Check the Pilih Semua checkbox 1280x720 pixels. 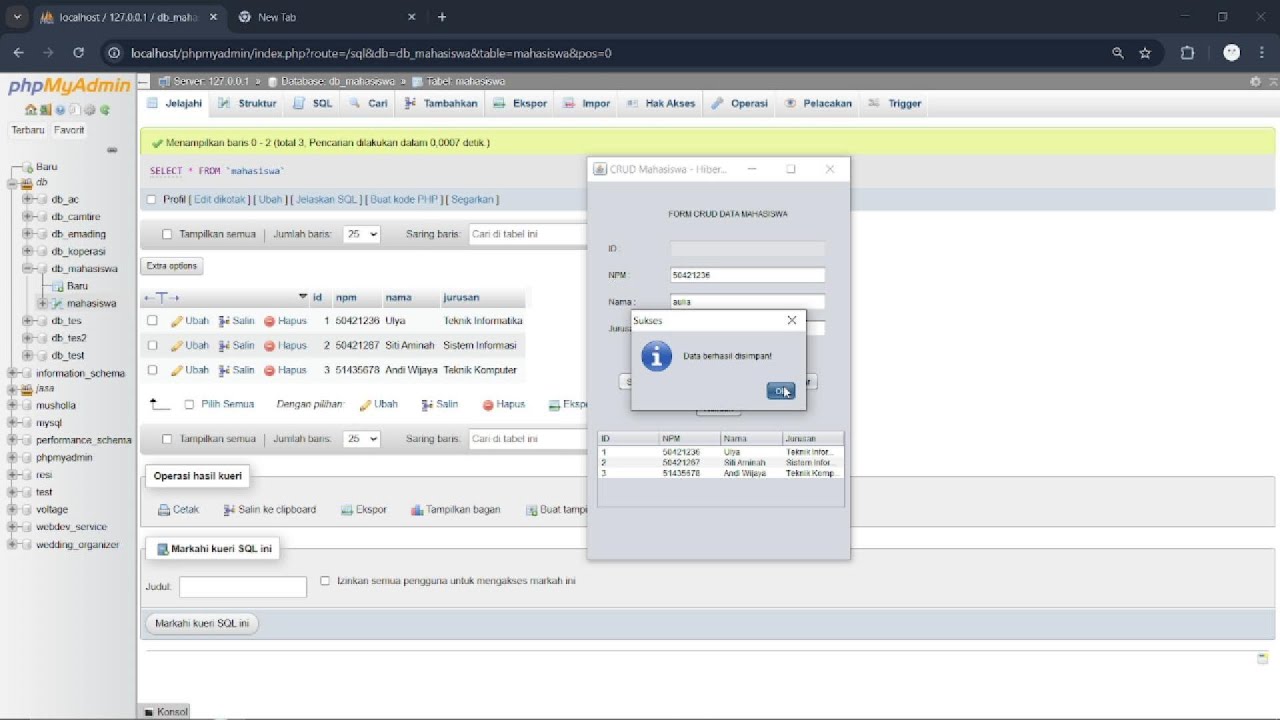coord(189,404)
